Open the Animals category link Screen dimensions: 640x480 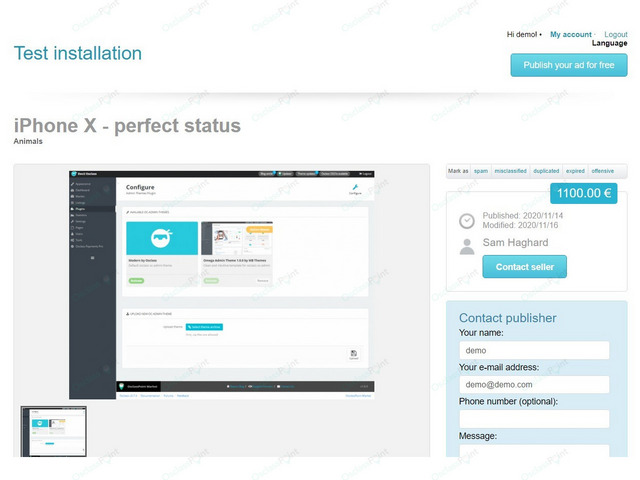(x=28, y=141)
